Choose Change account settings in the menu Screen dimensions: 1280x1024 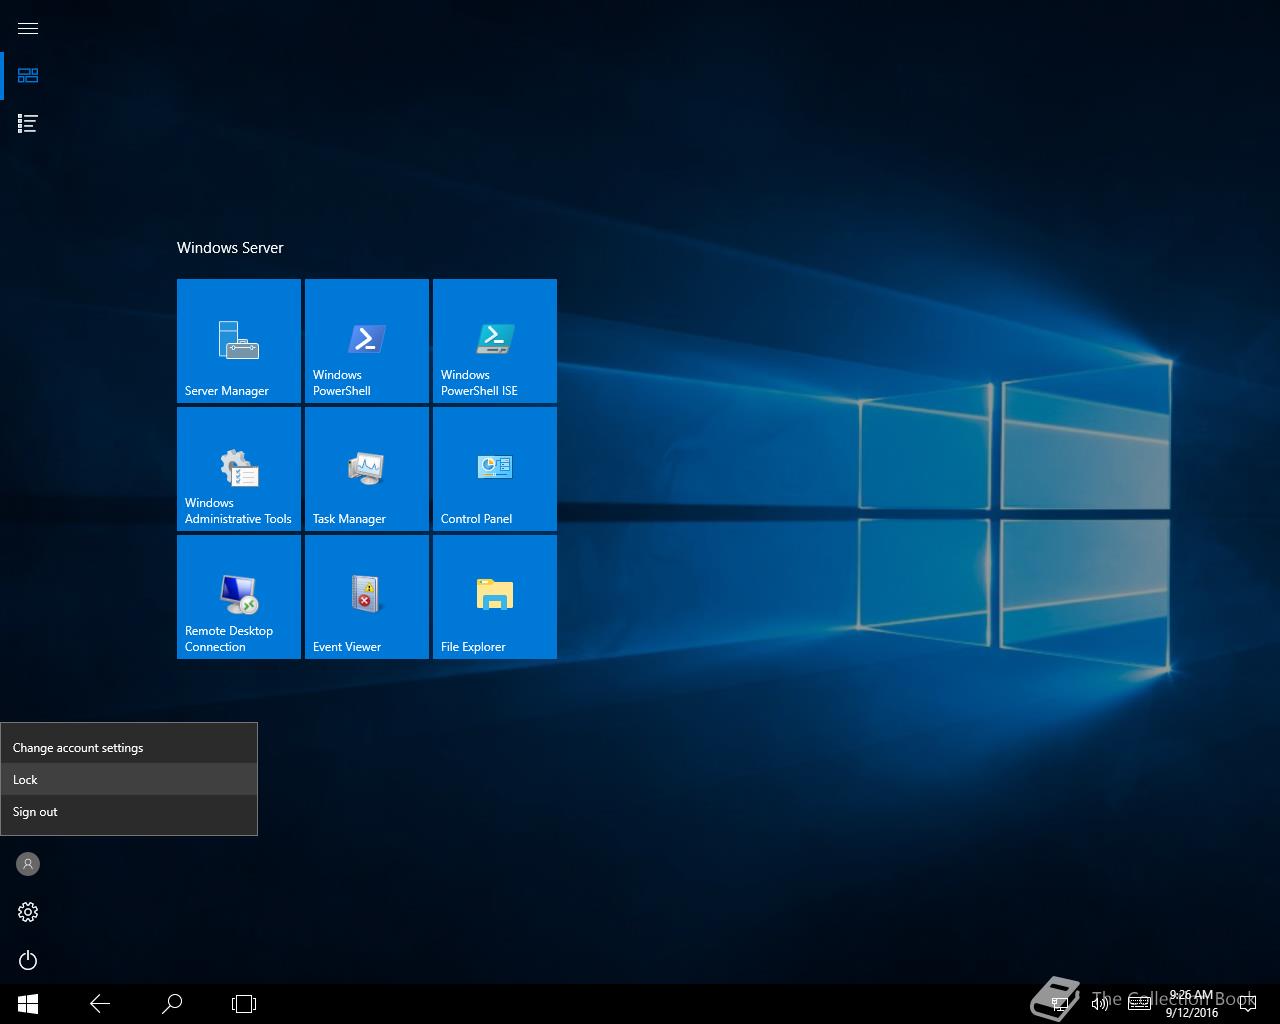[x=129, y=748]
